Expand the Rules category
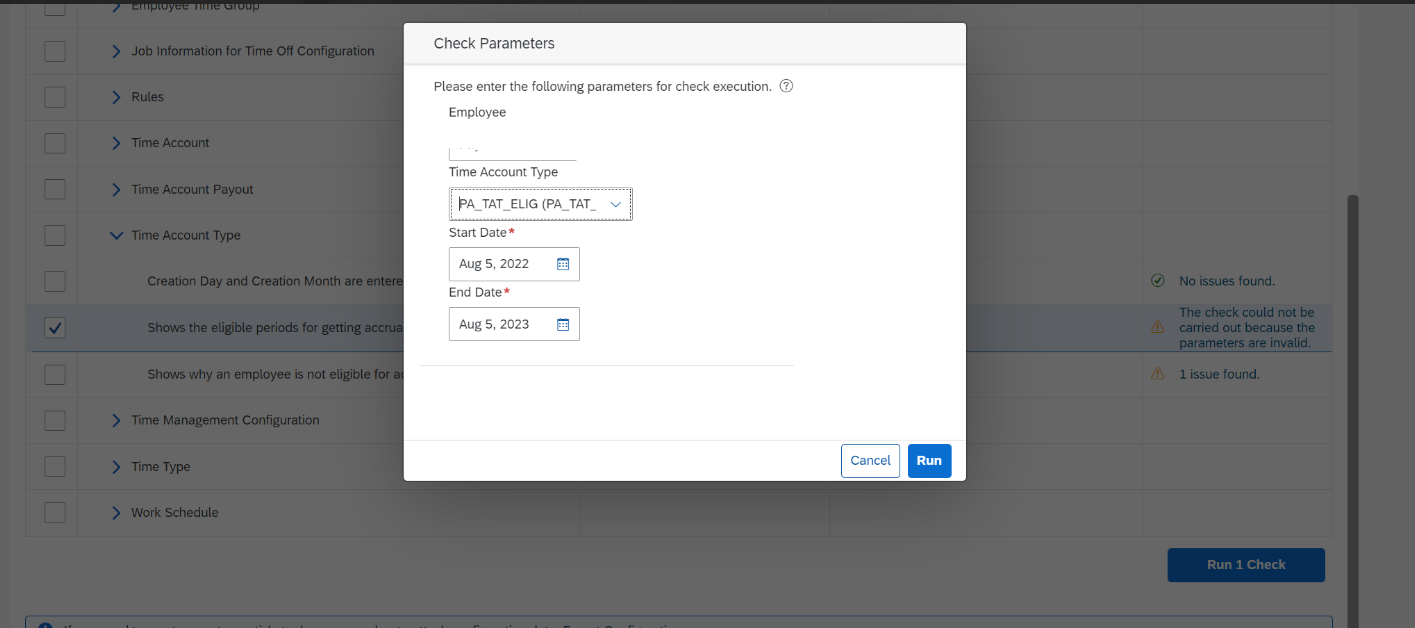This screenshot has height=628, width=1415. pos(116,97)
